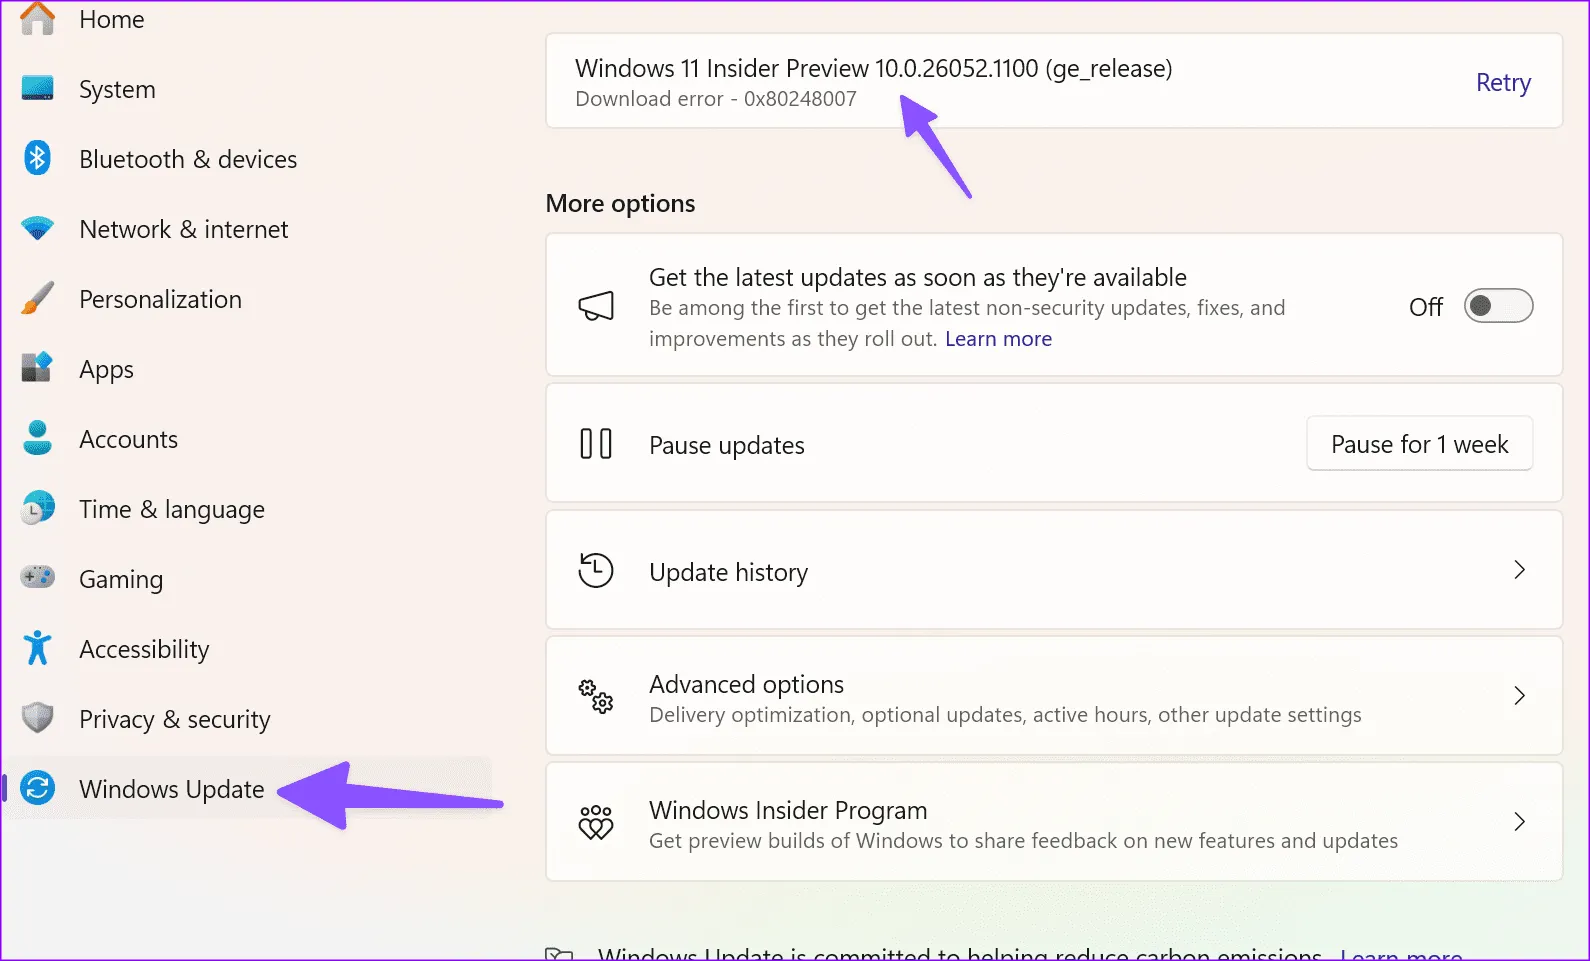Click the Network & internet Wi-Fi icon
1590x961 pixels.
(x=38, y=229)
